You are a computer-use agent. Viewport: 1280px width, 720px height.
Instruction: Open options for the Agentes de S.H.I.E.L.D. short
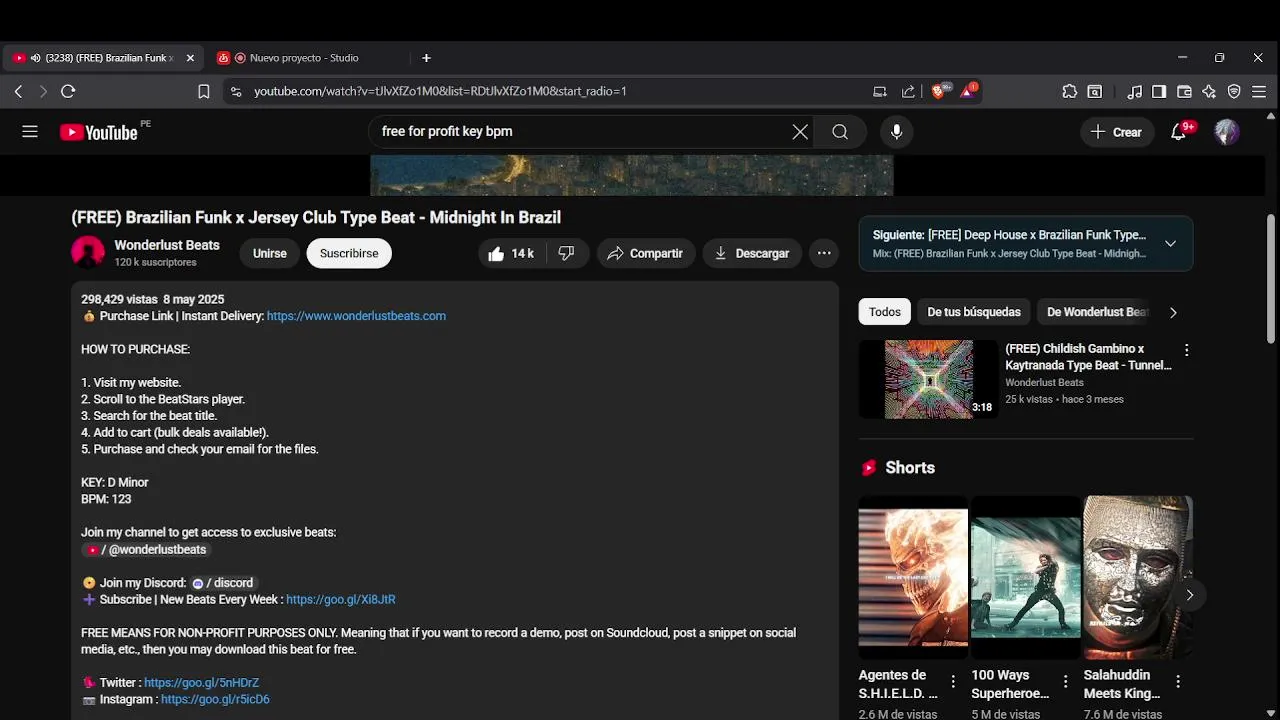click(x=953, y=682)
